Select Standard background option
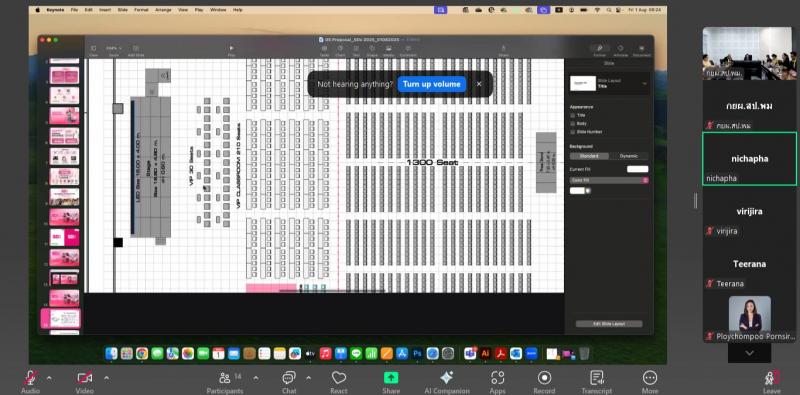Image resolution: width=800 pixels, height=395 pixels. click(x=589, y=156)
